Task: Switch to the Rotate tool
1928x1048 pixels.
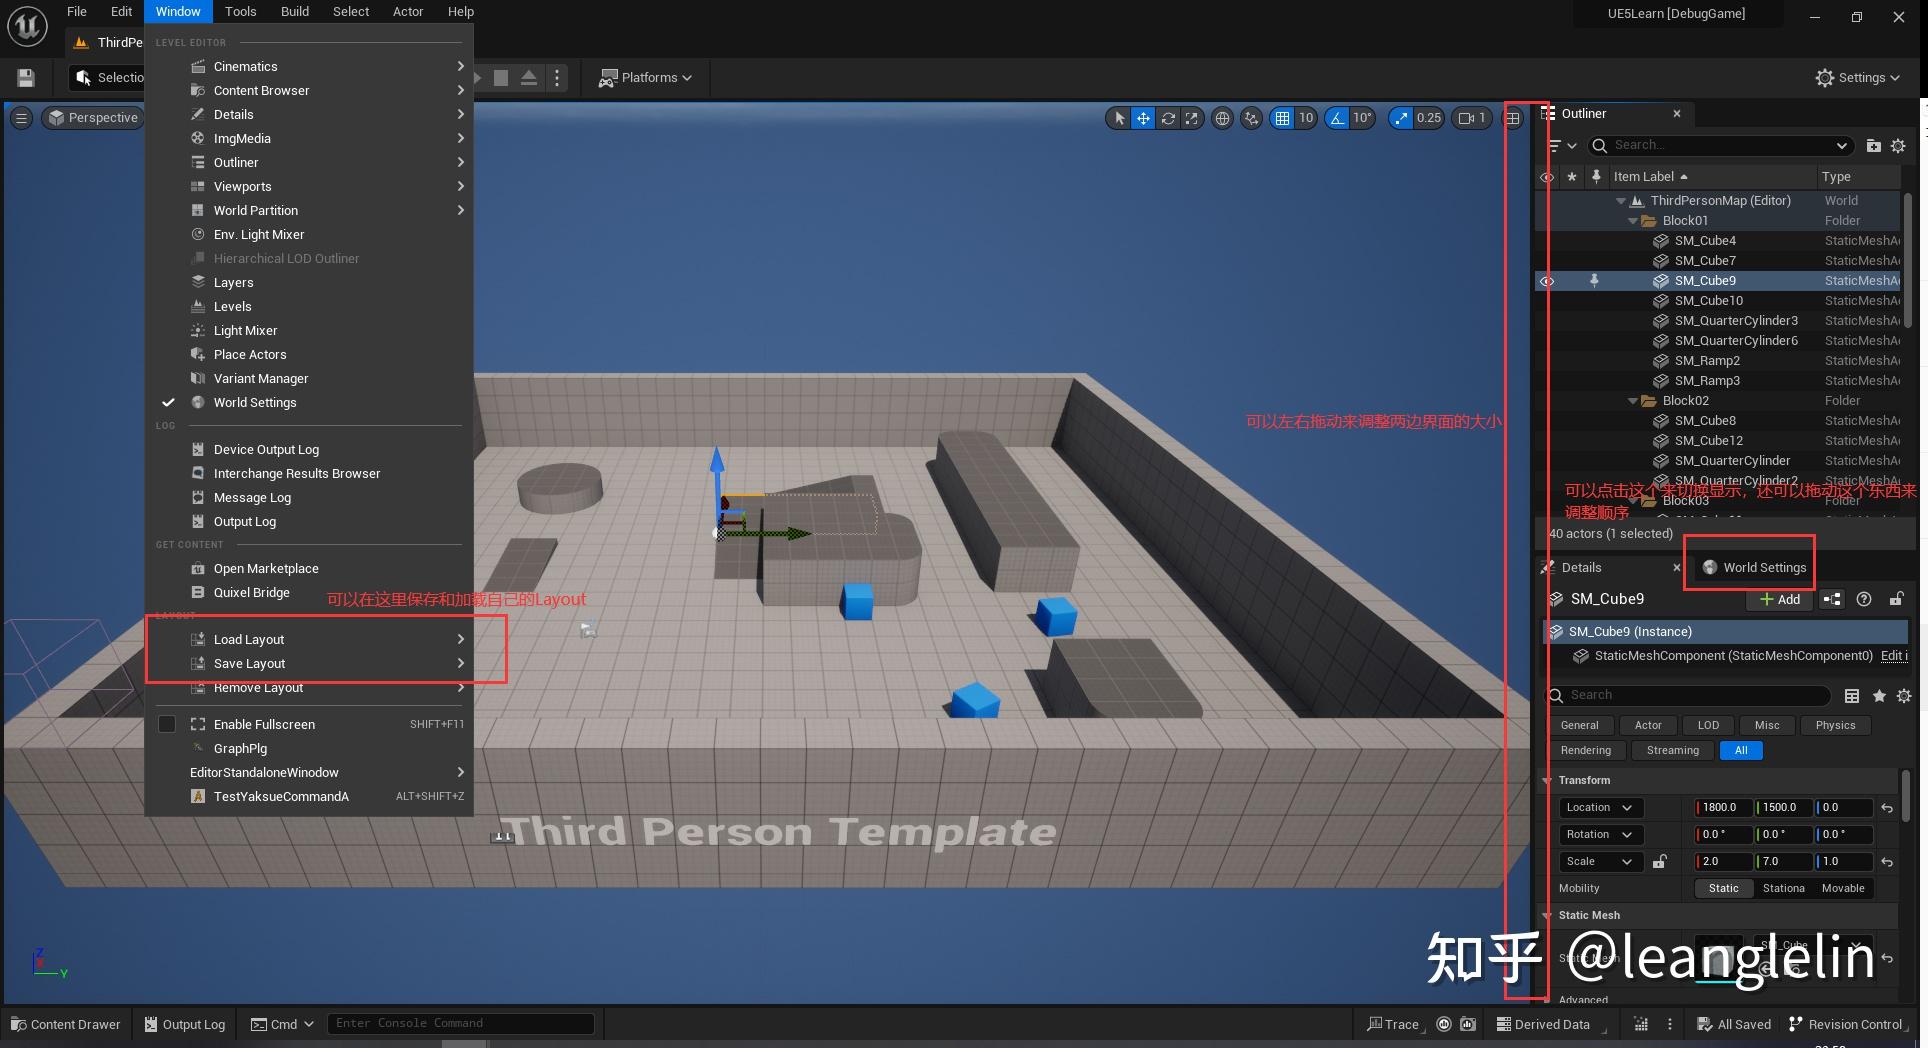Action: (1168, 118)
